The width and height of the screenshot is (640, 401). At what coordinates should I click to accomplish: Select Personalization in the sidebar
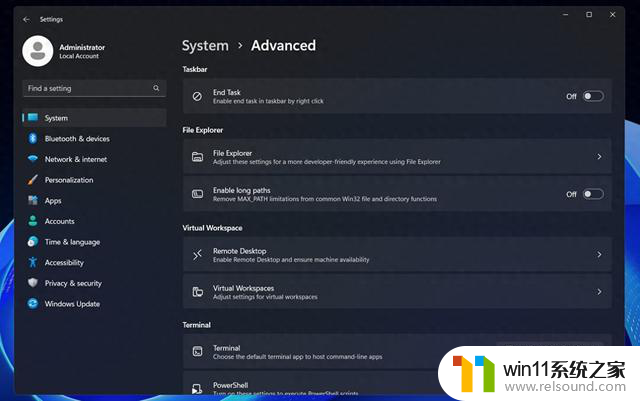click(94, 180)
